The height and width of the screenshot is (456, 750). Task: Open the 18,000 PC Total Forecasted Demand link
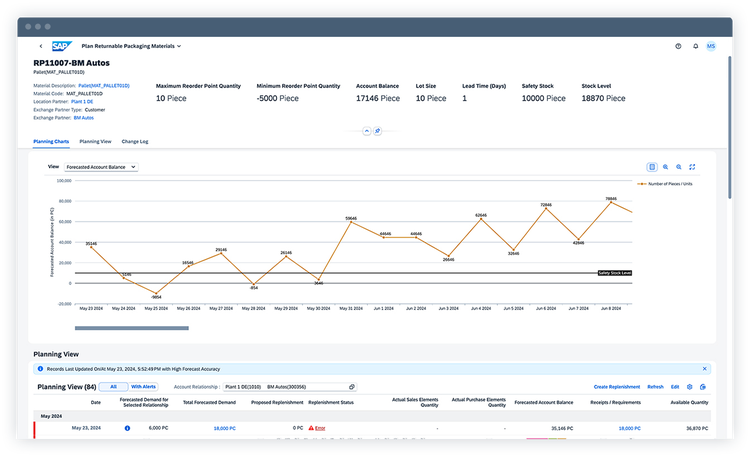[x=224, y=428]
